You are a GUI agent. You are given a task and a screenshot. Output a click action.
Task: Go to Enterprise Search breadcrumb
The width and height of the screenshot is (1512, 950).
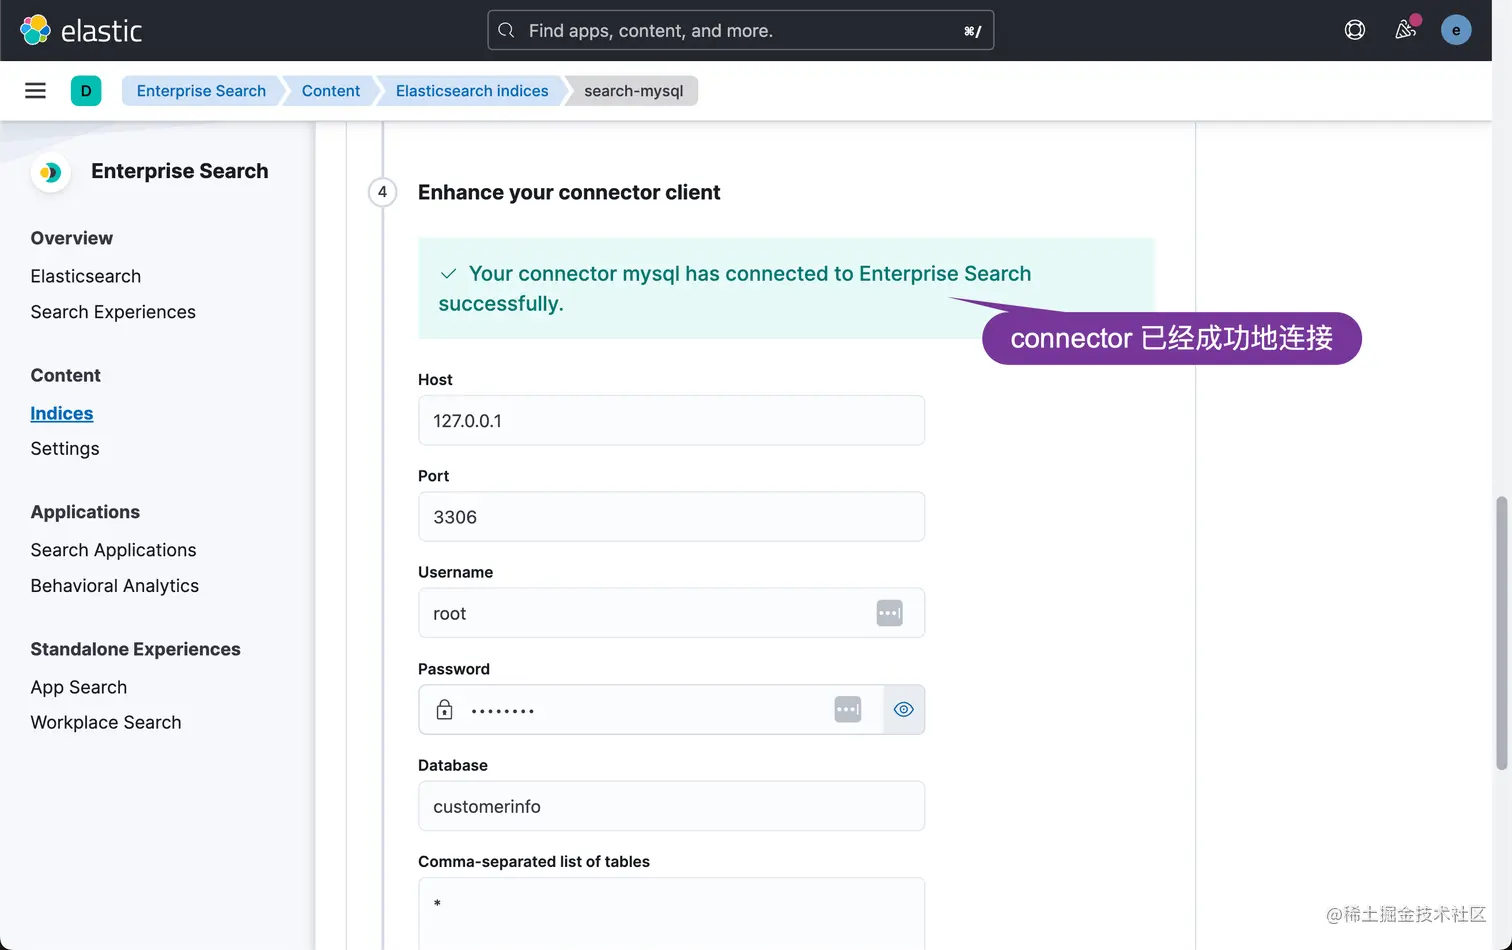coord(201,91)
